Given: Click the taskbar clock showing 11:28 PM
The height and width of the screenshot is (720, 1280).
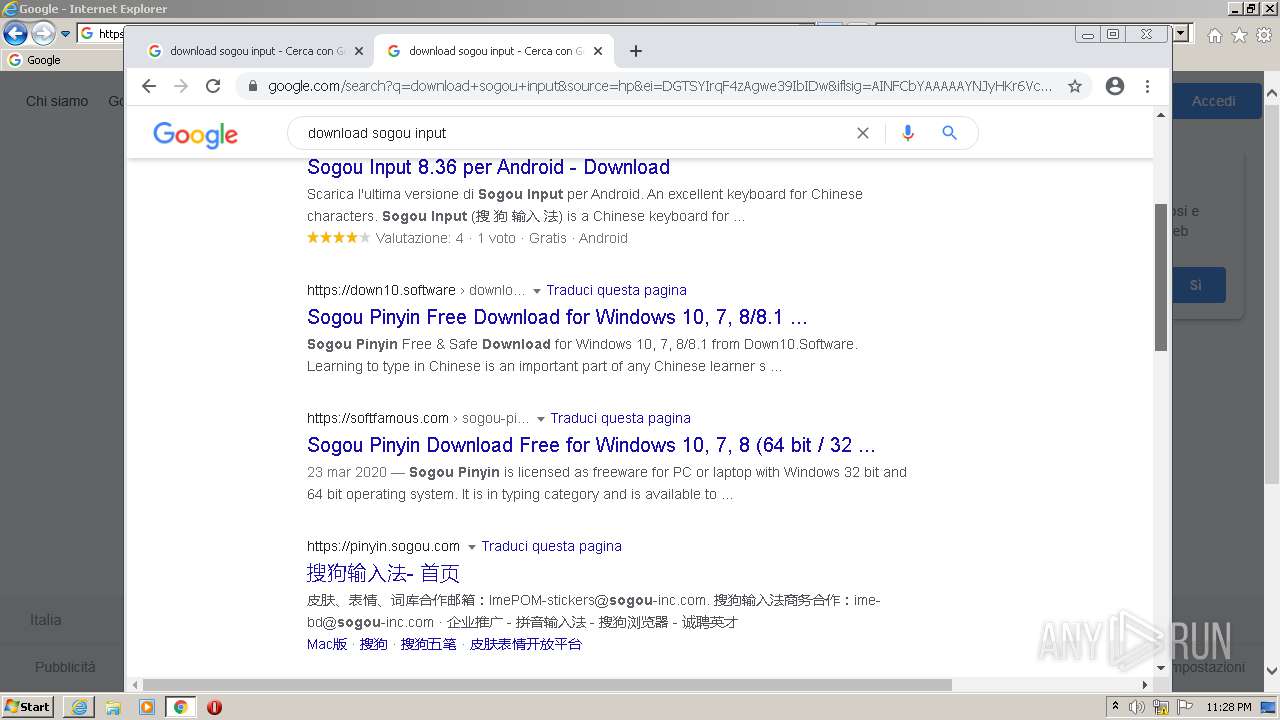Looking at the screenshot, I should pyautogui.click(x=1229, y=707).
